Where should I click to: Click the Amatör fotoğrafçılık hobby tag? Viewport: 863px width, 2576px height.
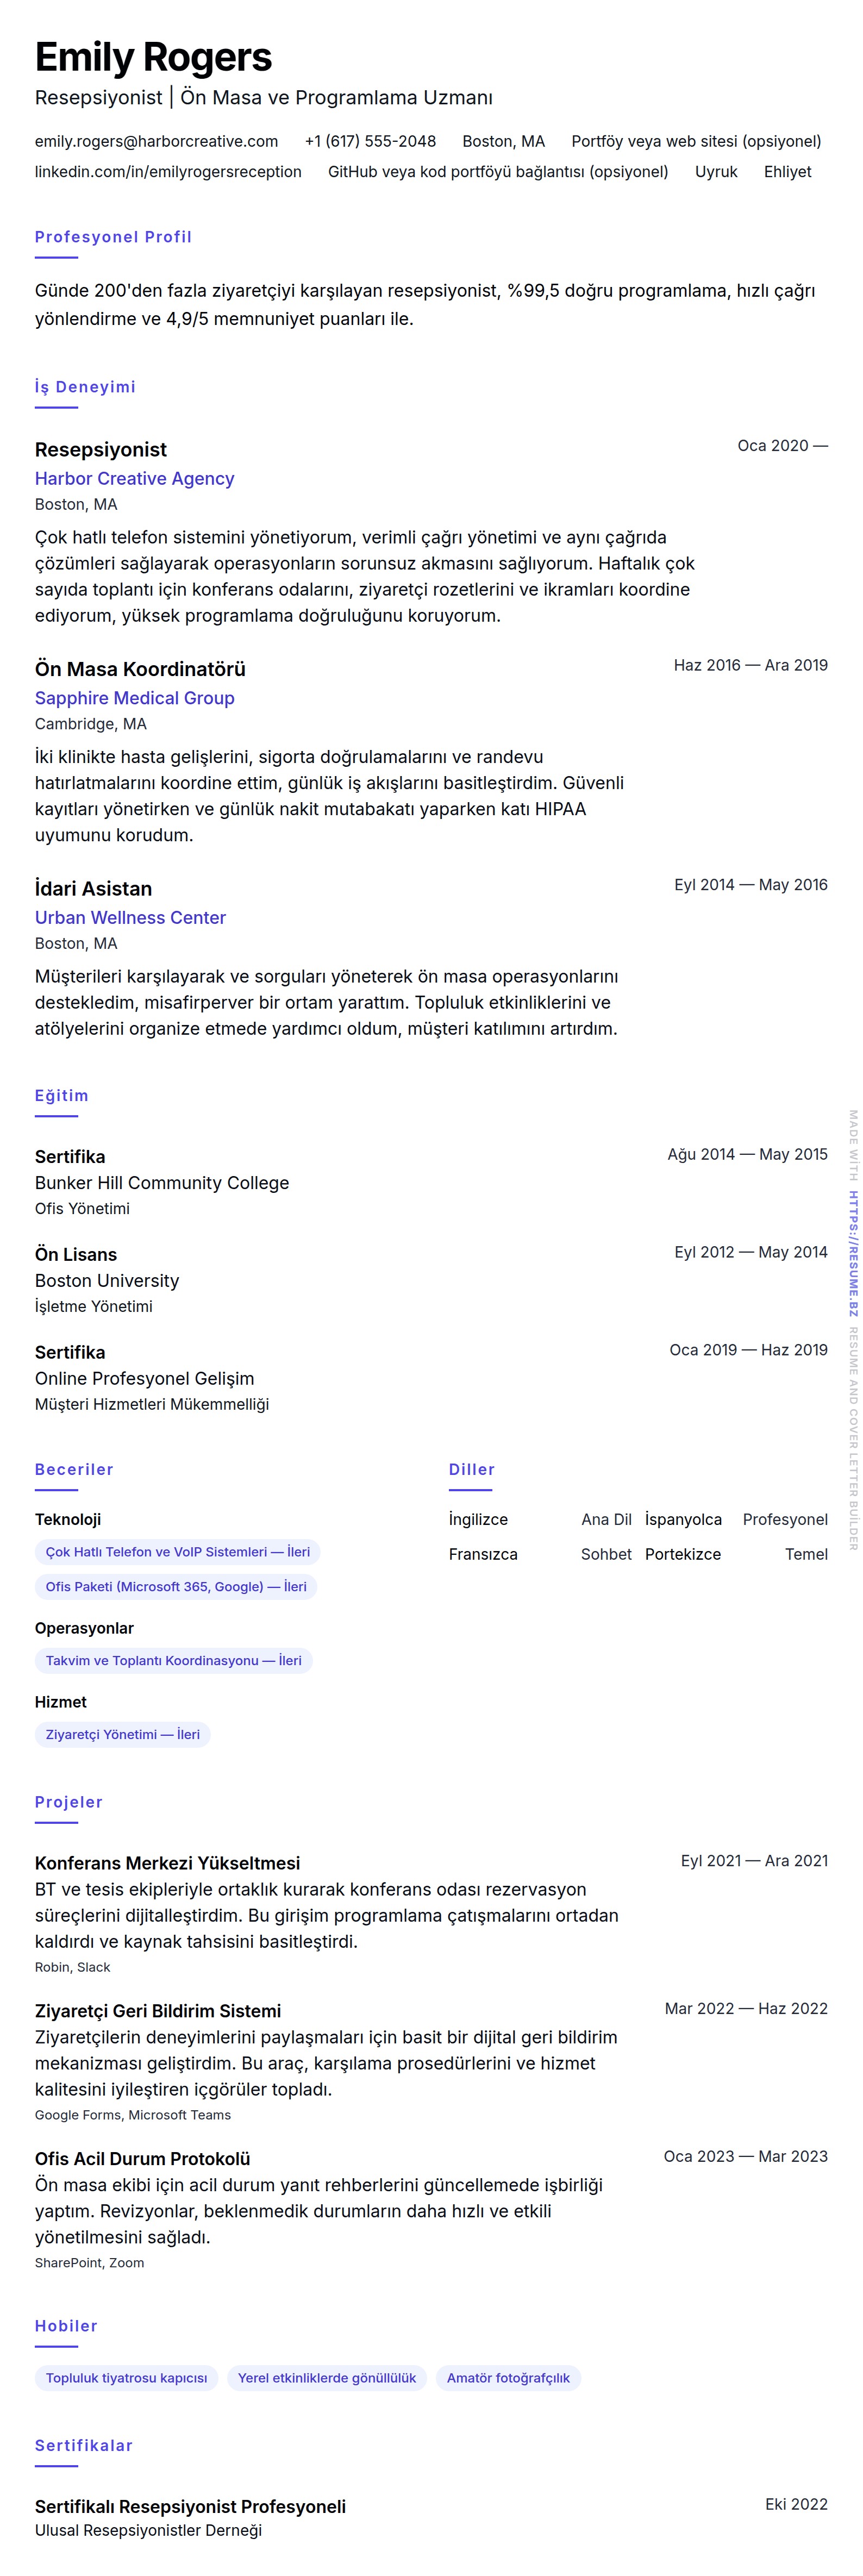point(507,2378)
